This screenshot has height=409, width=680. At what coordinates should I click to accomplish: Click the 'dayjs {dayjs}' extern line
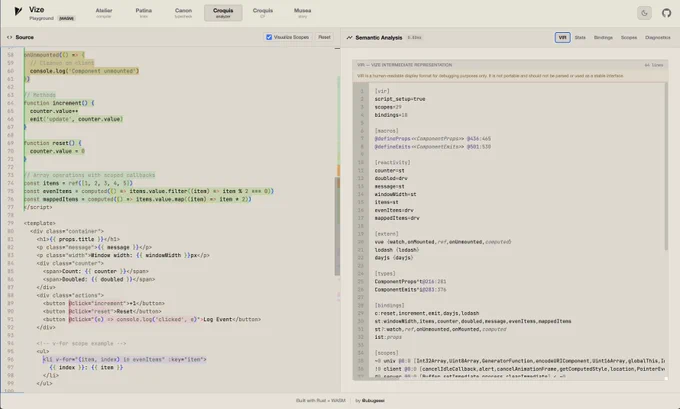(394, 258)
